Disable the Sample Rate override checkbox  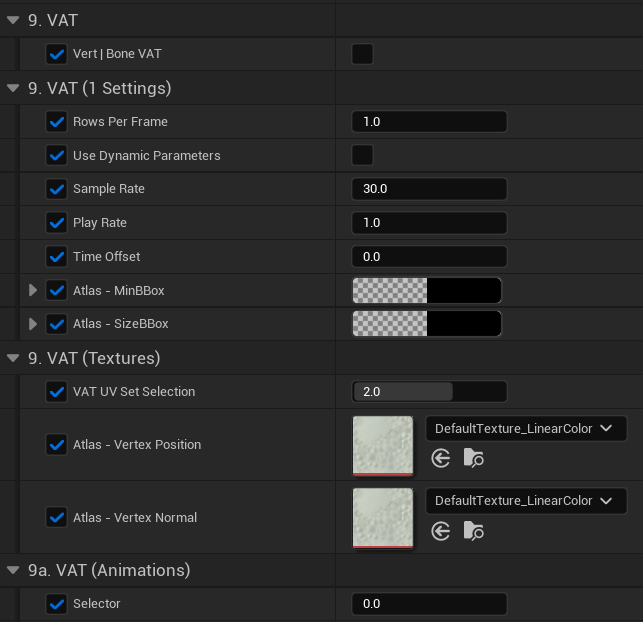coord(57,189)
